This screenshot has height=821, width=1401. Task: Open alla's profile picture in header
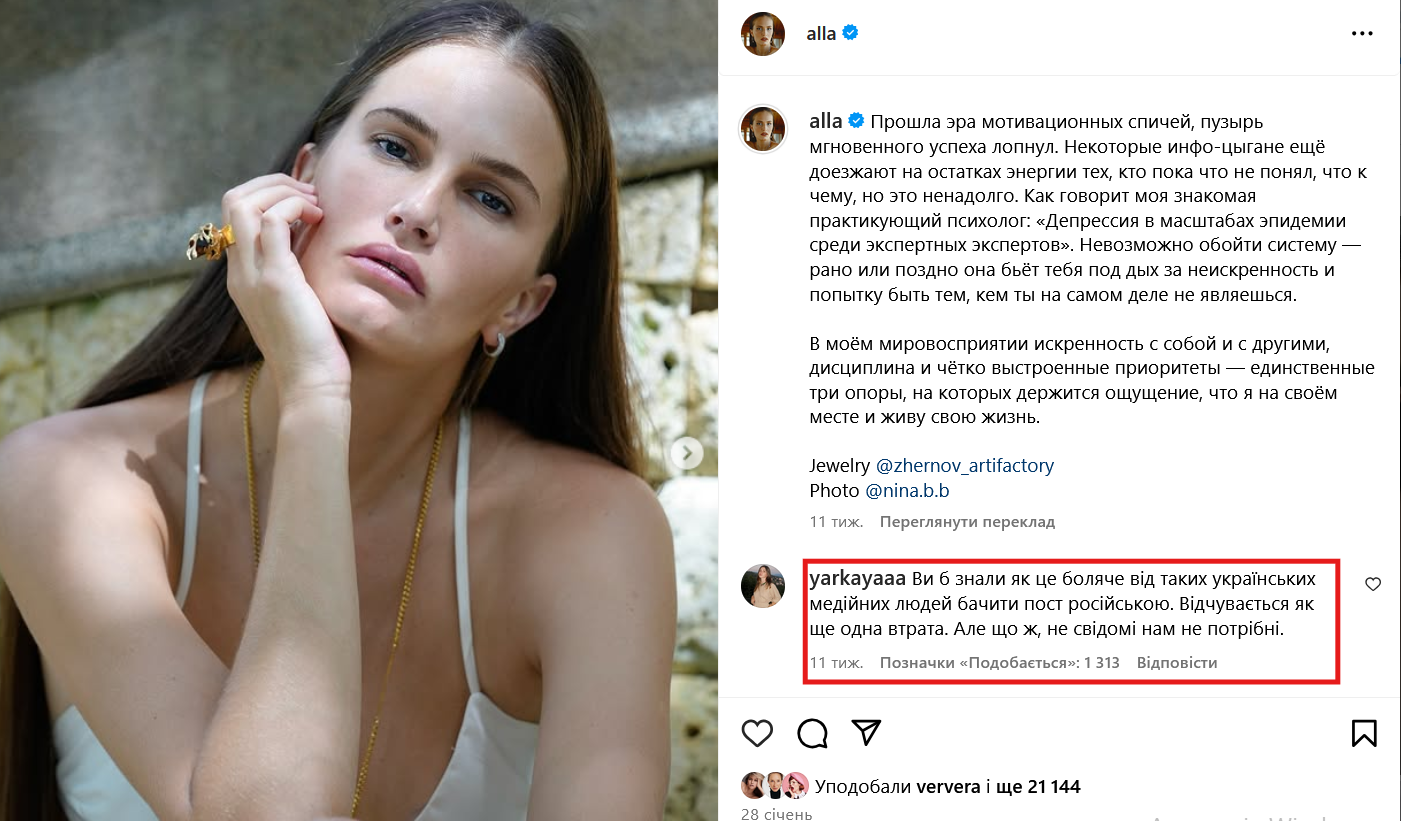[762, 34]
